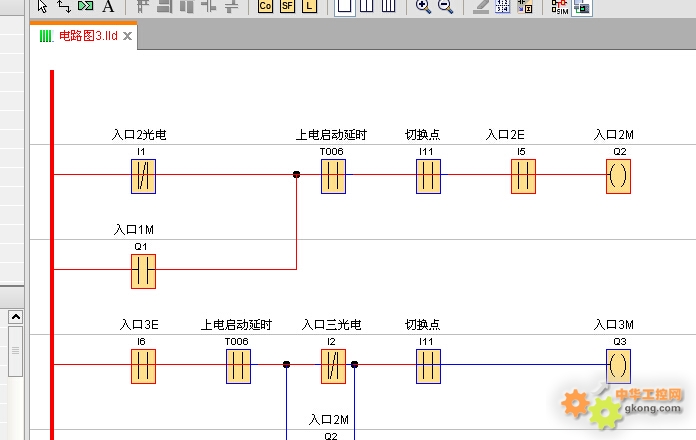The height and width of the screenshot is (440, 696).
Task: Open the L data log toolbar
Action: pos(309,6)
